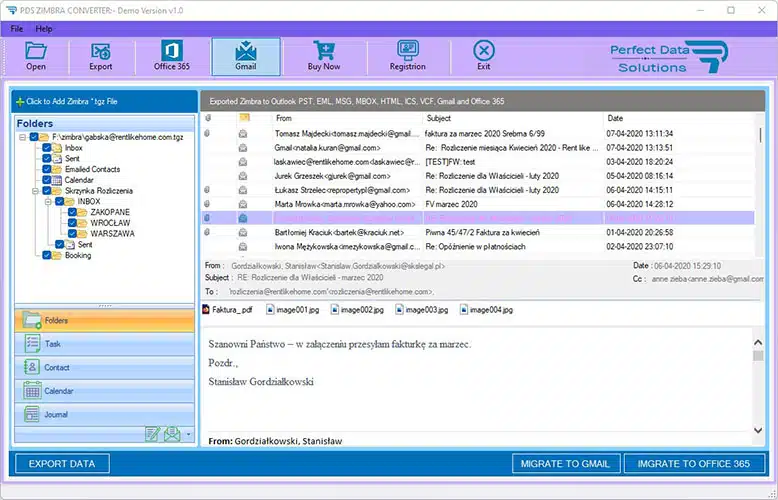Click the green plus Add Zimbra file icon

coord(20,102)
